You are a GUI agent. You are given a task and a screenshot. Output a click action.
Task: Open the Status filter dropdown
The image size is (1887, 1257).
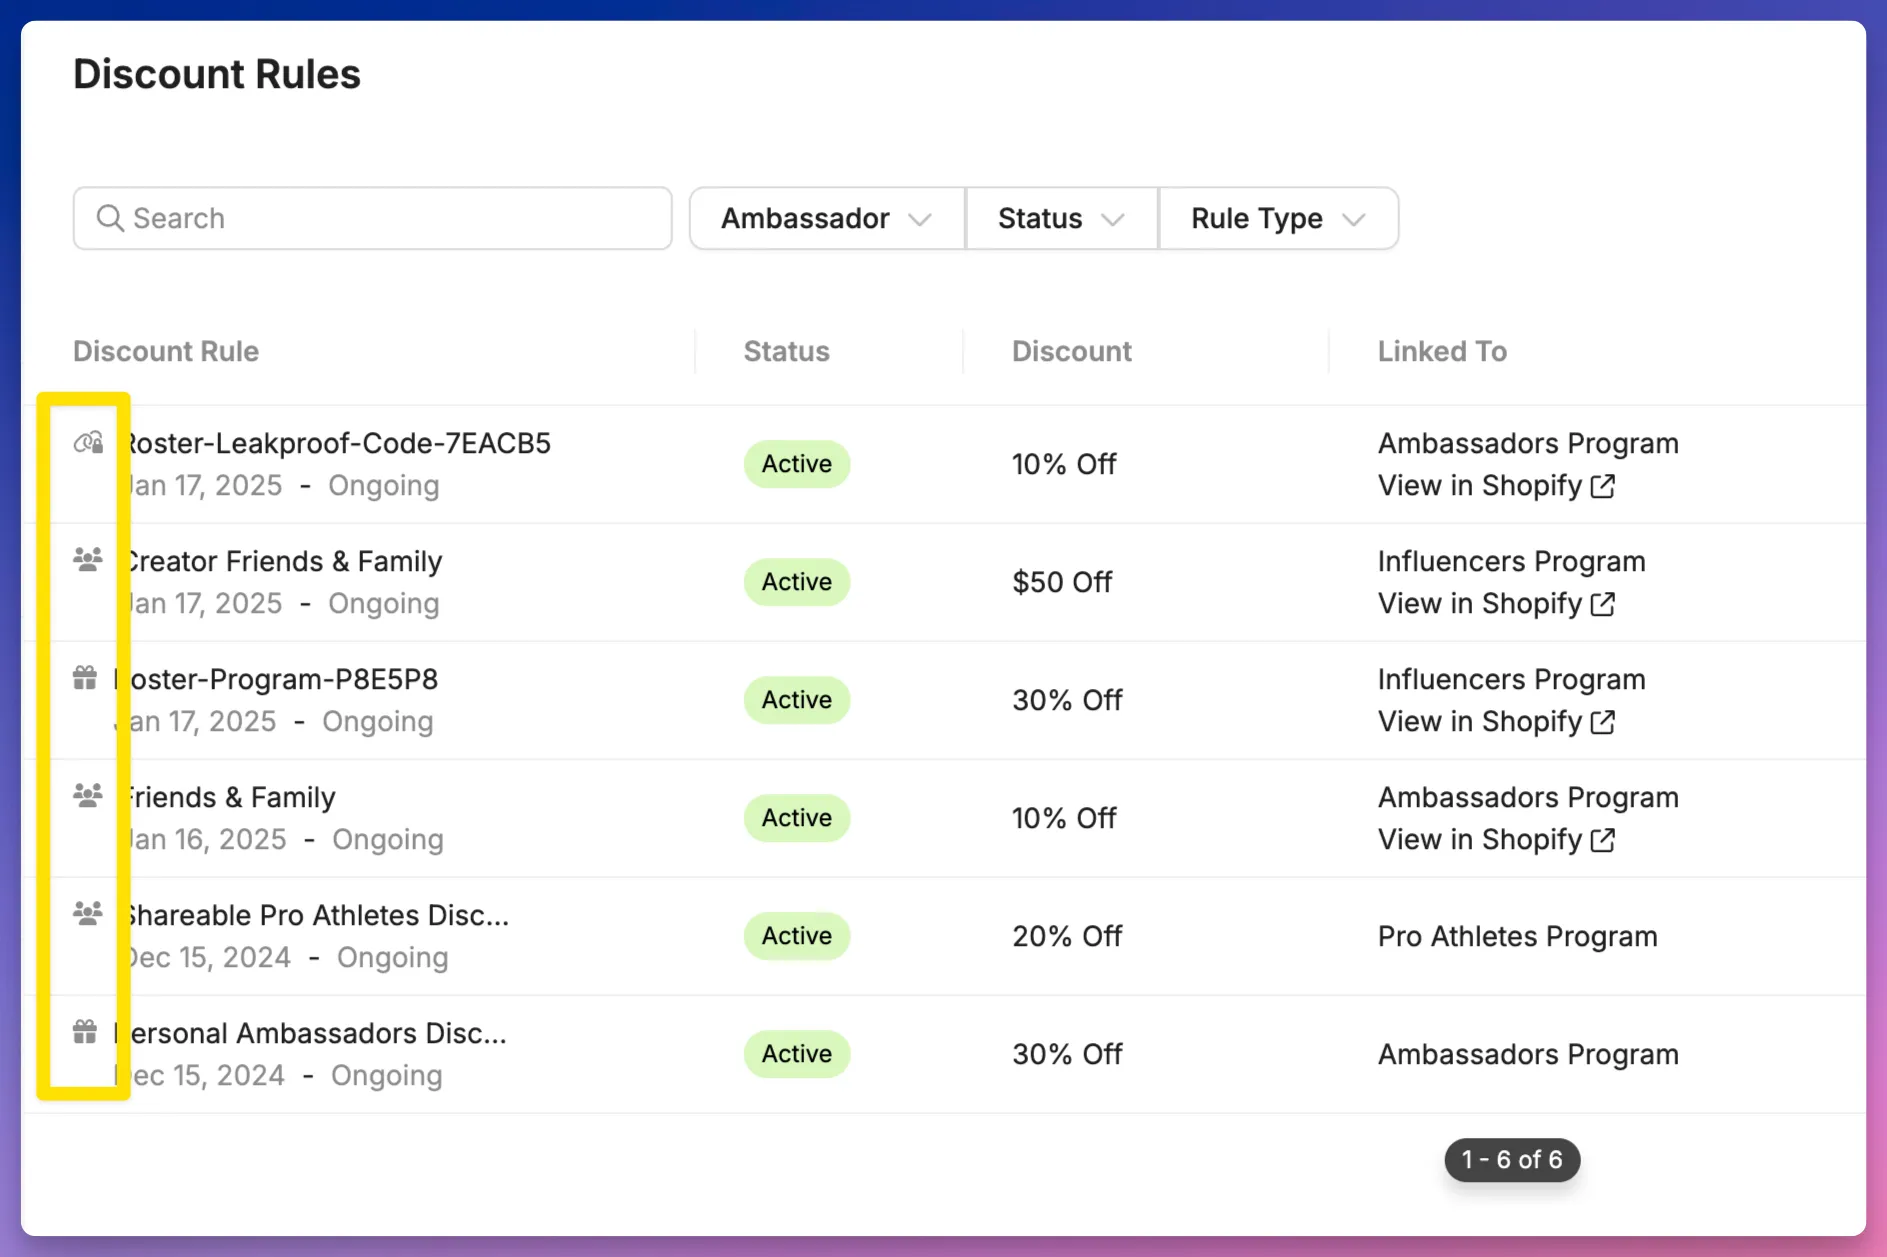coord(1062,218)
